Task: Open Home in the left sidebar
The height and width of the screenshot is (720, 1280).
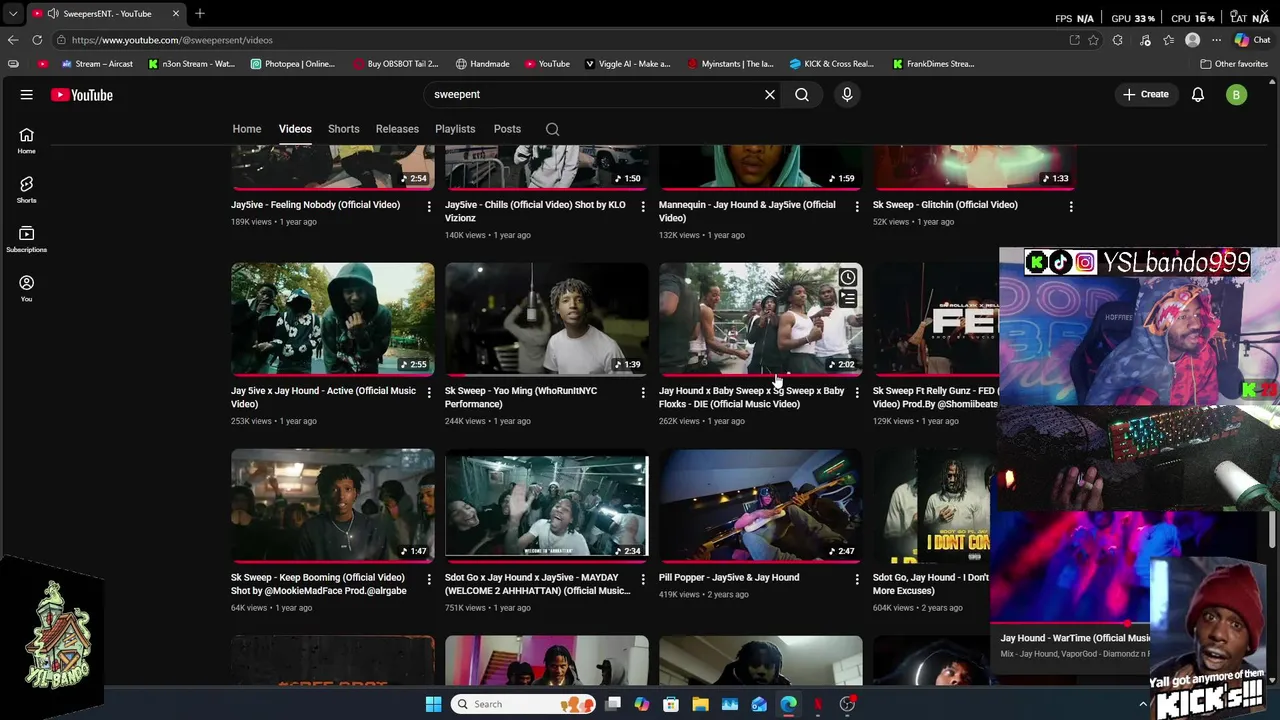Action: [x=27, y=141]
